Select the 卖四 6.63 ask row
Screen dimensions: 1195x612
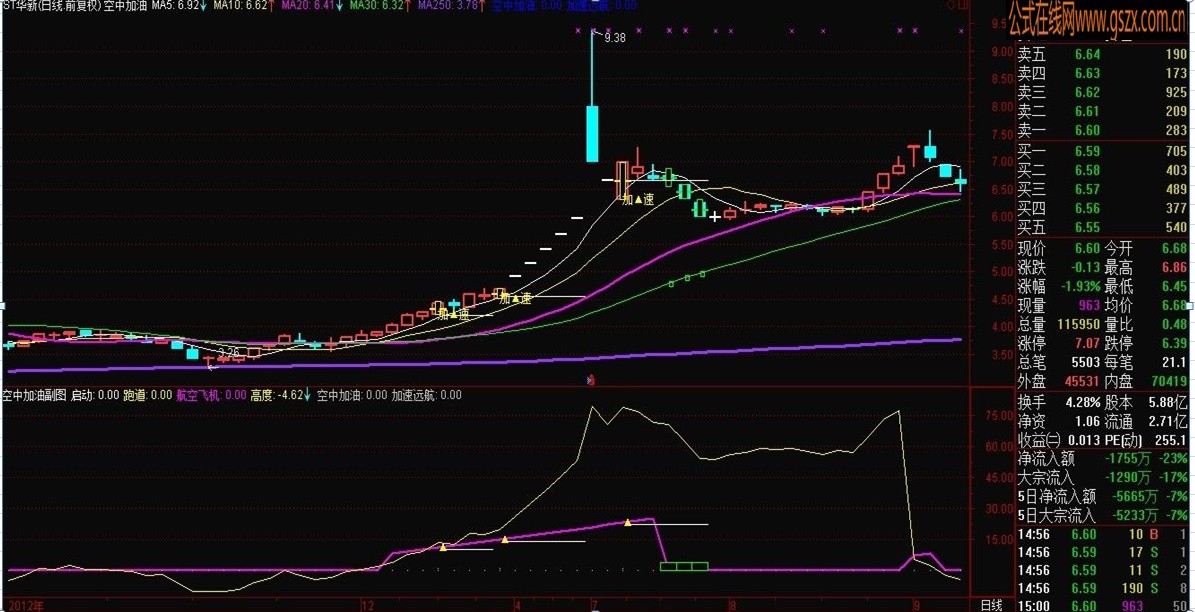pyautogui.click(x=1104, y=73)
